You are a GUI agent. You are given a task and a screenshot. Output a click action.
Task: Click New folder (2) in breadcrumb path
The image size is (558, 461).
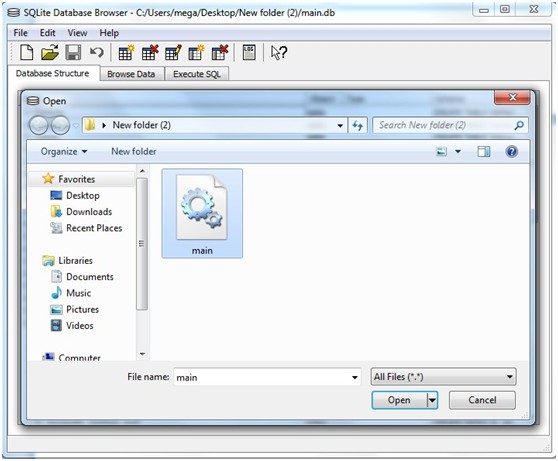point(142,125)
